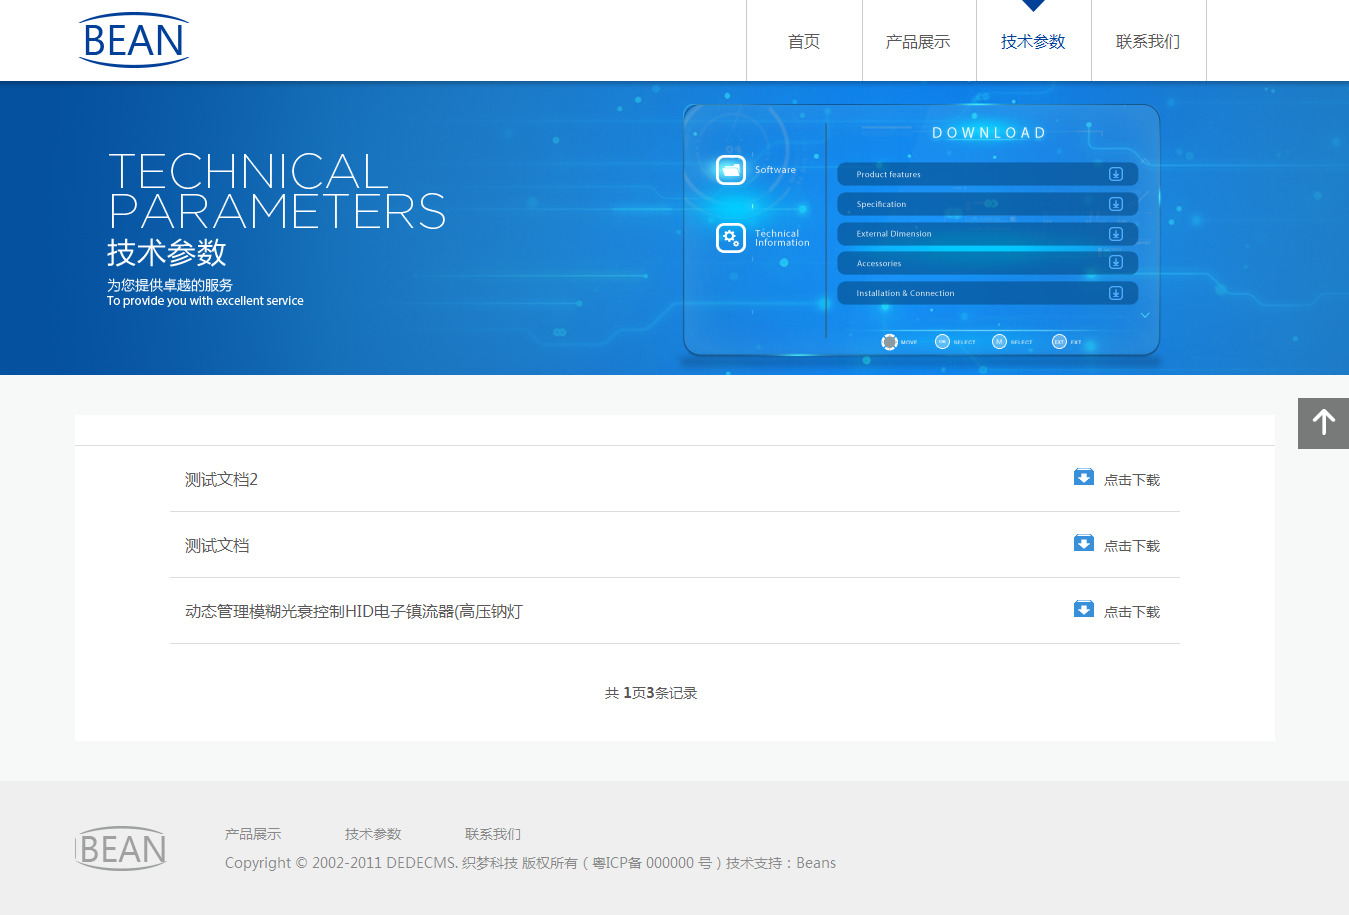Open the 首页 navigation tab
Viewport: 1349px width, 915px height.
click(x=804, y=42)
